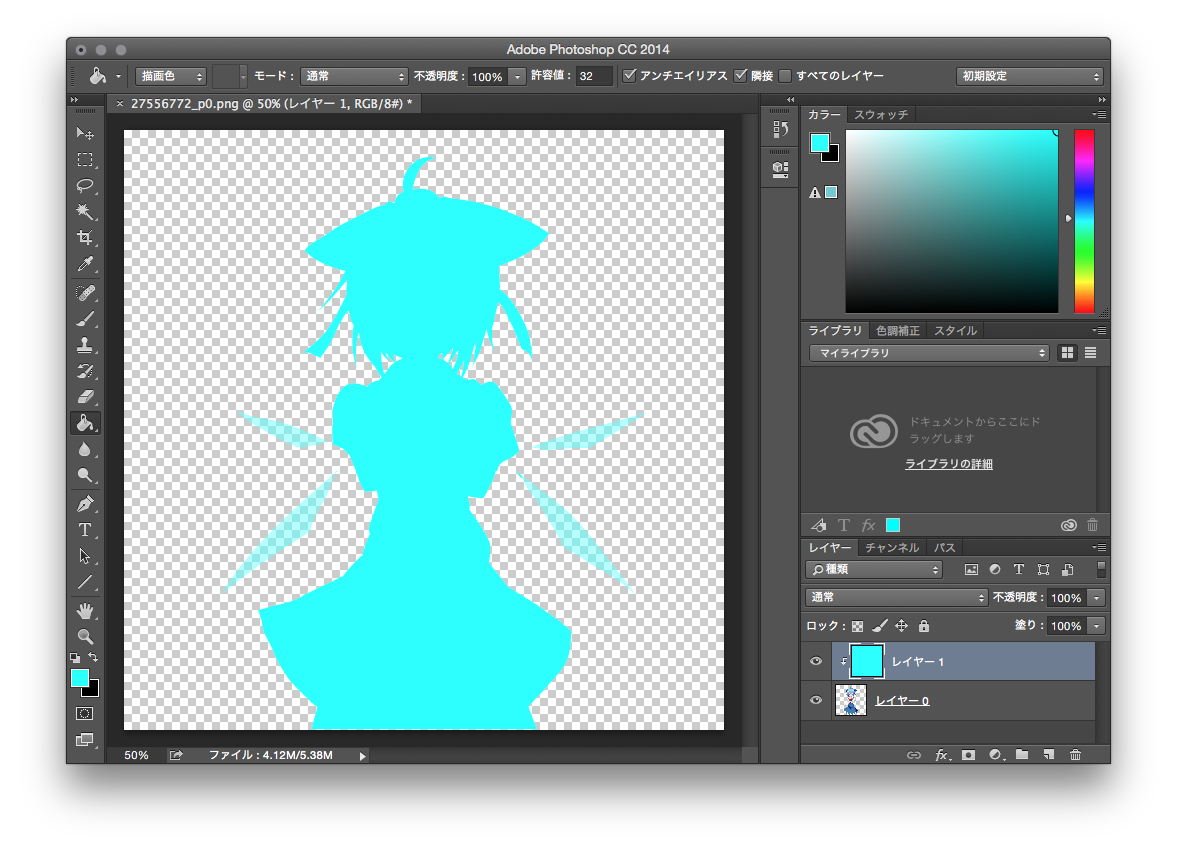Select the Paint Bucket tool
Screen dimensions: 1177x854
(85, 423)
